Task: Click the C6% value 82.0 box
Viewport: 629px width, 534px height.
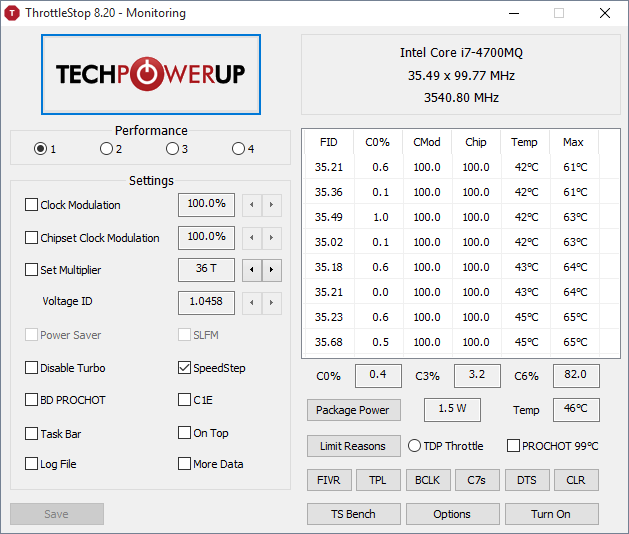Action: point(576,376)
